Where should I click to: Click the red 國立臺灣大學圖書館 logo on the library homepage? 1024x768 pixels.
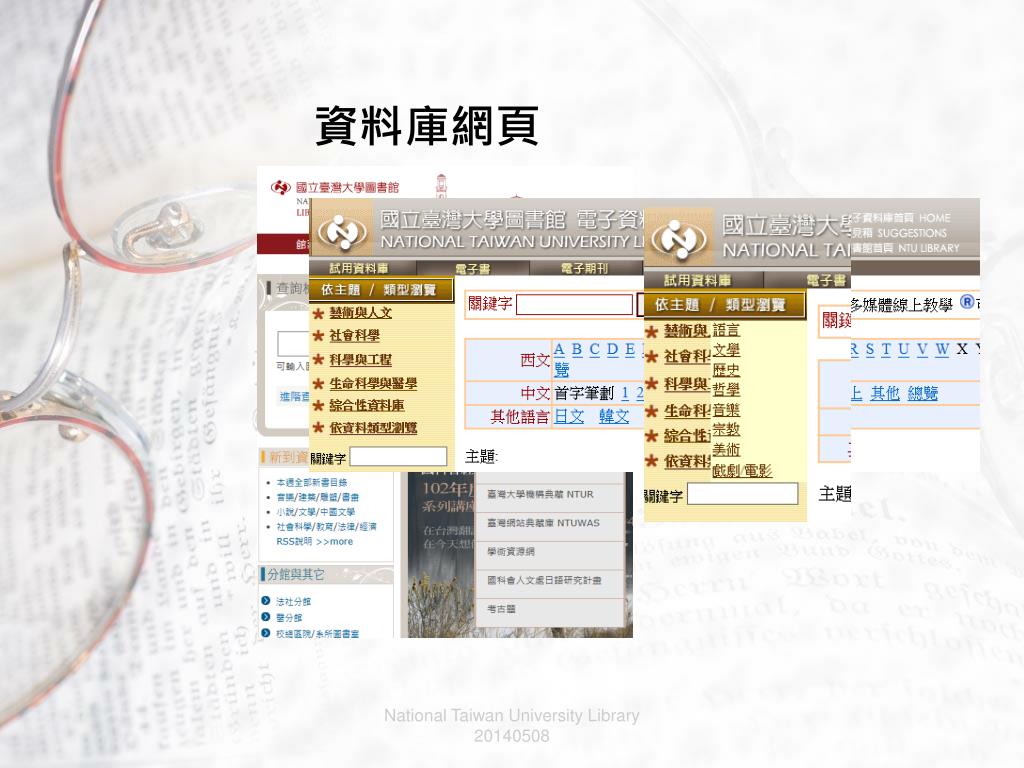281,188
